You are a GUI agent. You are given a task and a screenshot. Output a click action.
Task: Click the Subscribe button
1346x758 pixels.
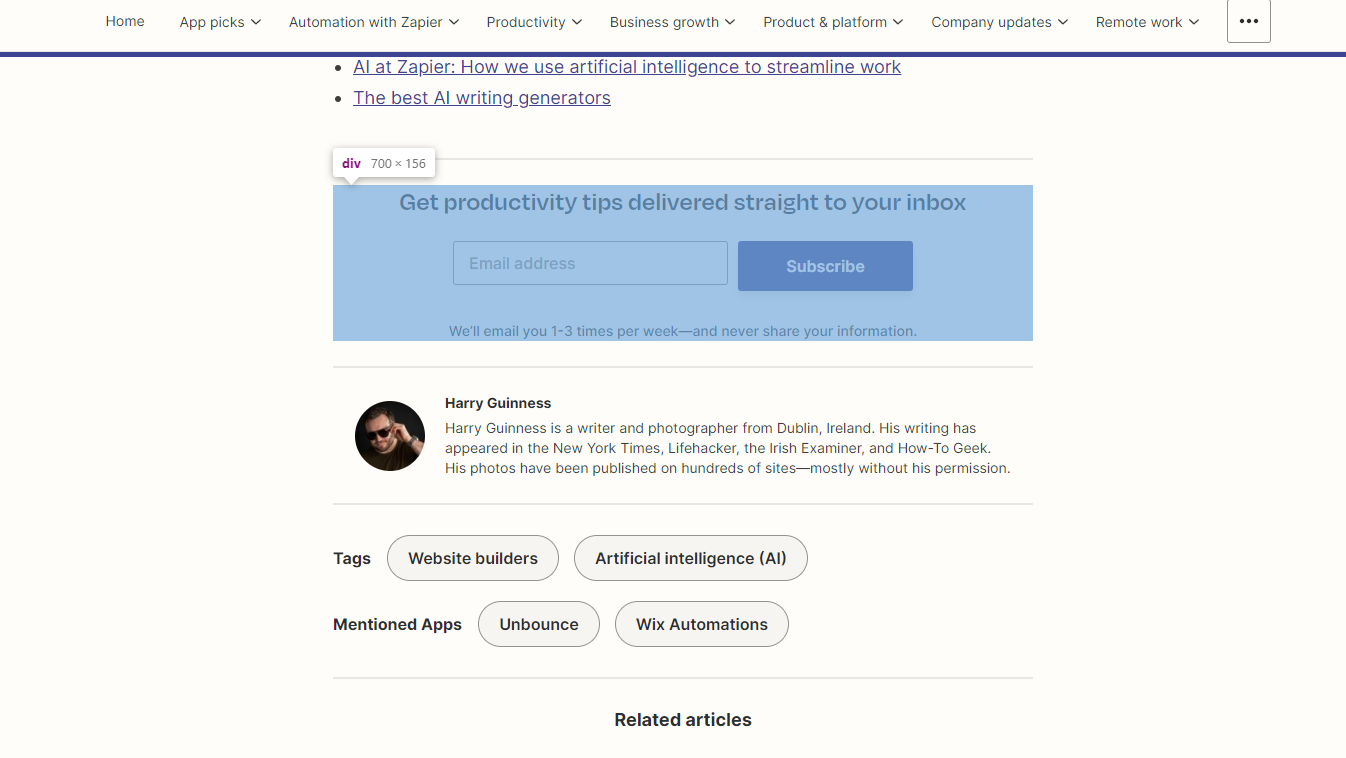824,265
